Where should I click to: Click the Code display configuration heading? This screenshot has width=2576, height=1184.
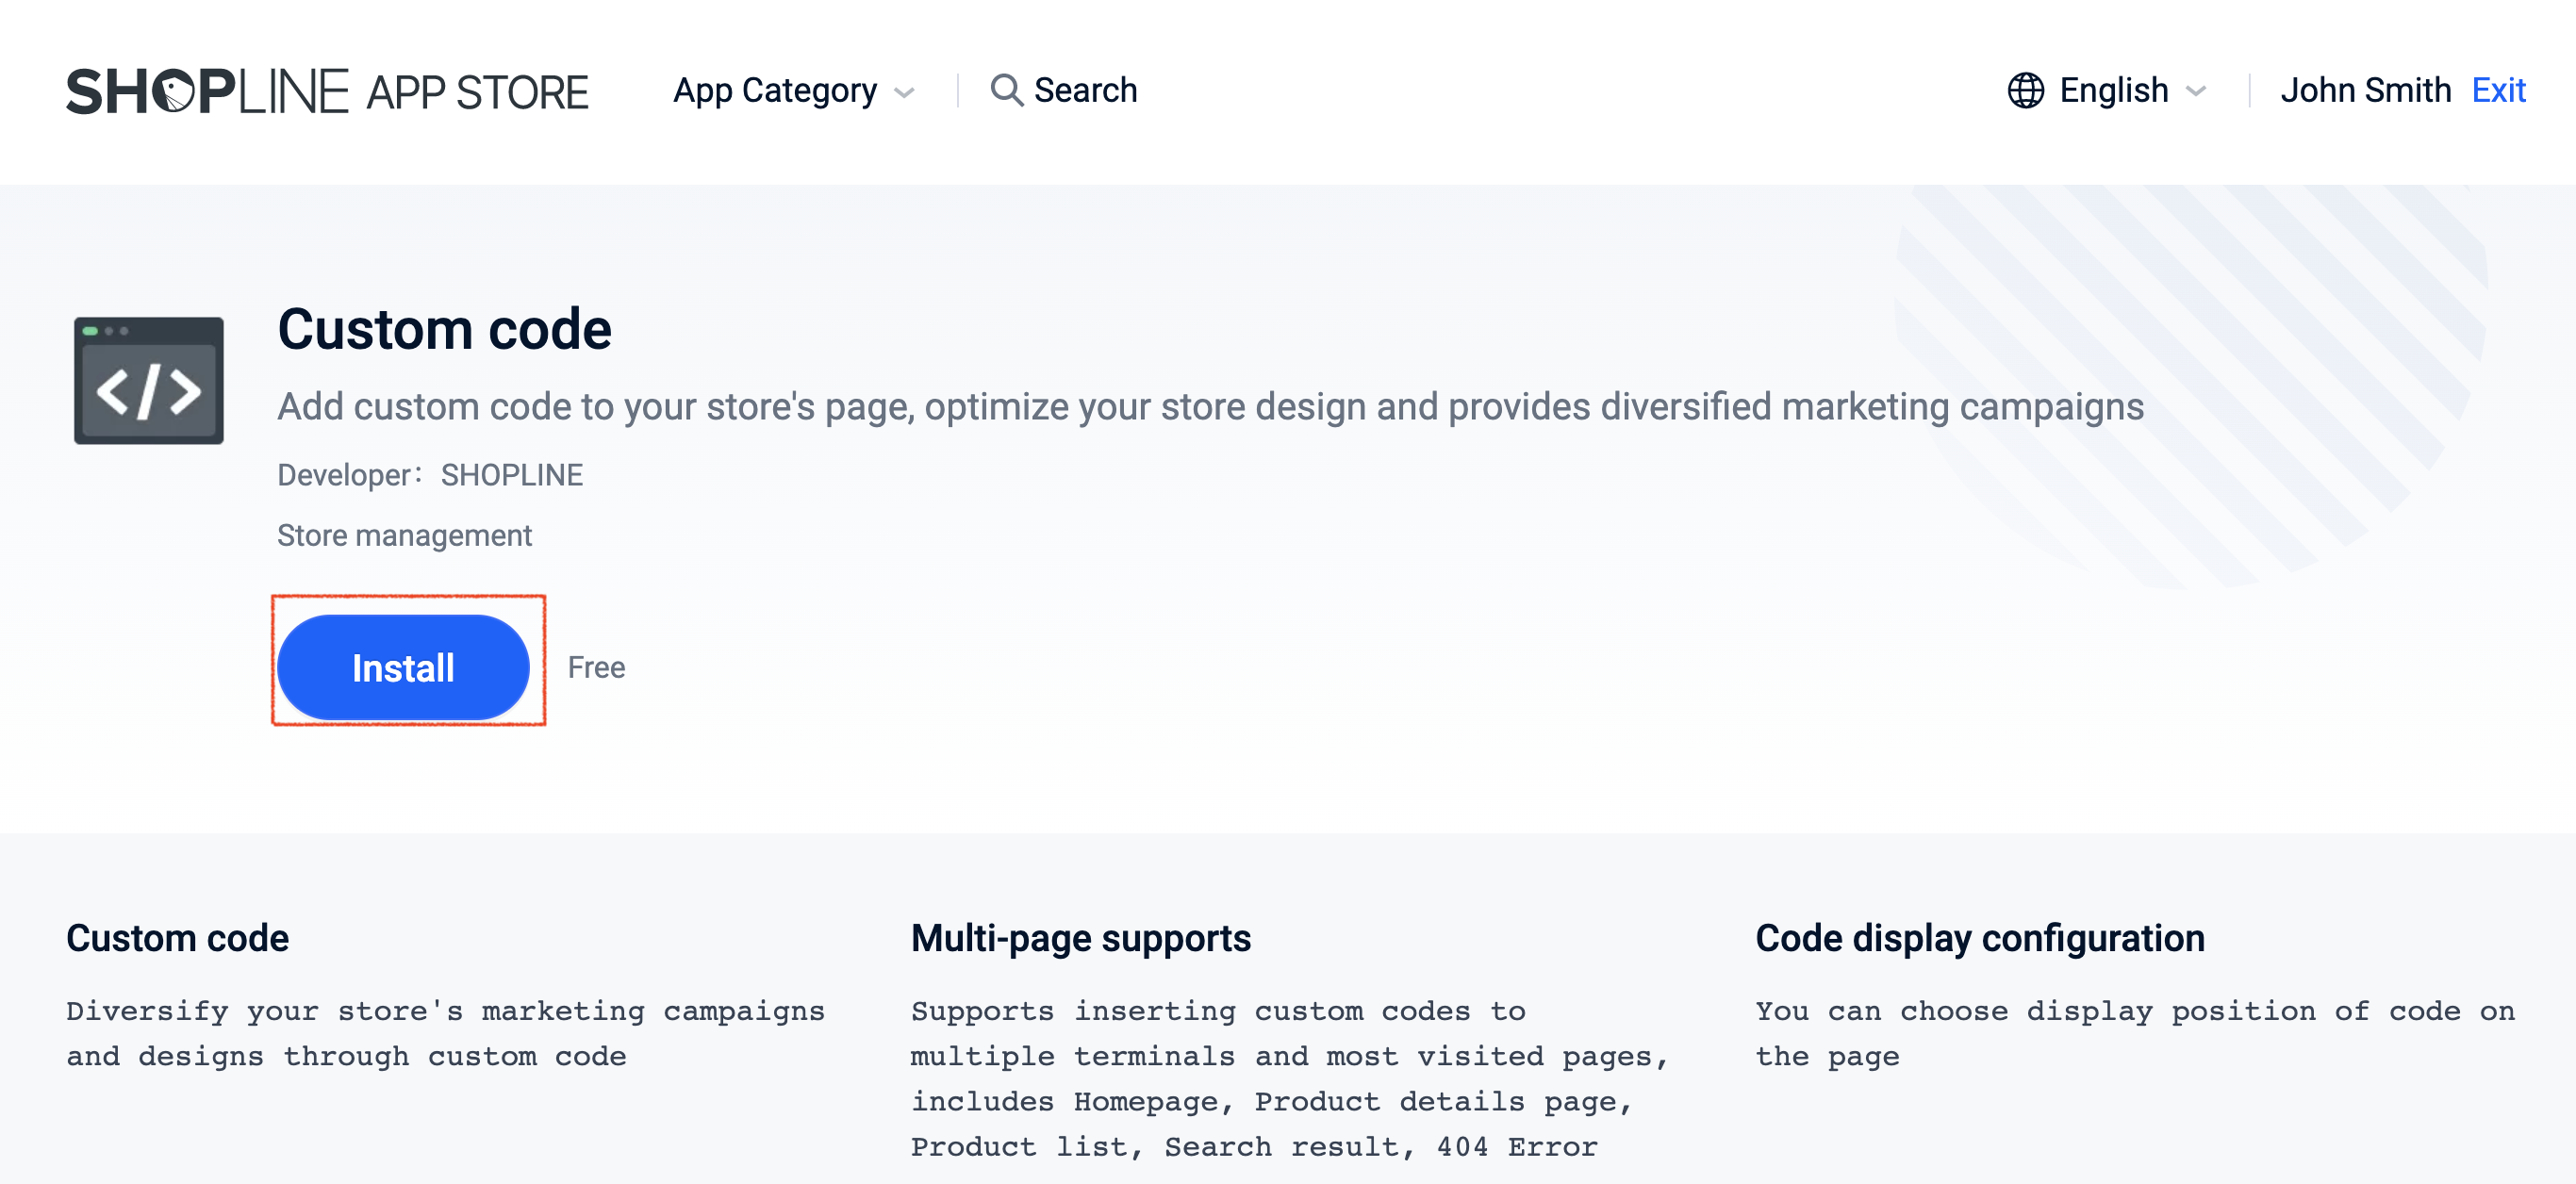click(1980, 938)
